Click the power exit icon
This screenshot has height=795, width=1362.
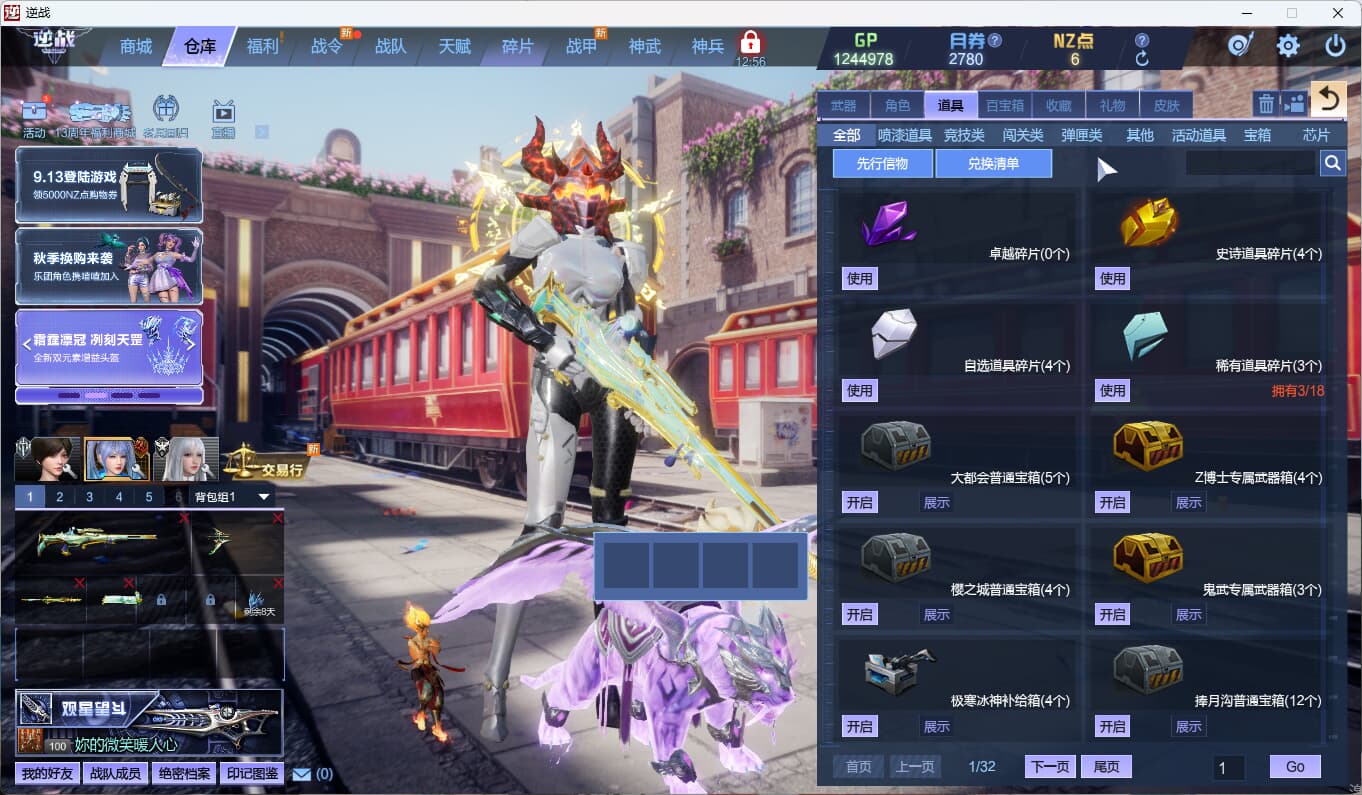click(1335, 45)
